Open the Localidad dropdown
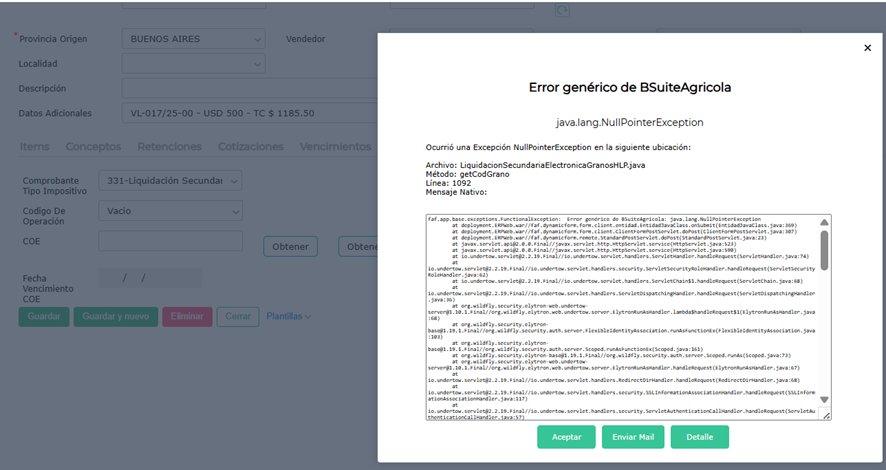The width and height of the screenshot is (886, 470). (194, 64)
